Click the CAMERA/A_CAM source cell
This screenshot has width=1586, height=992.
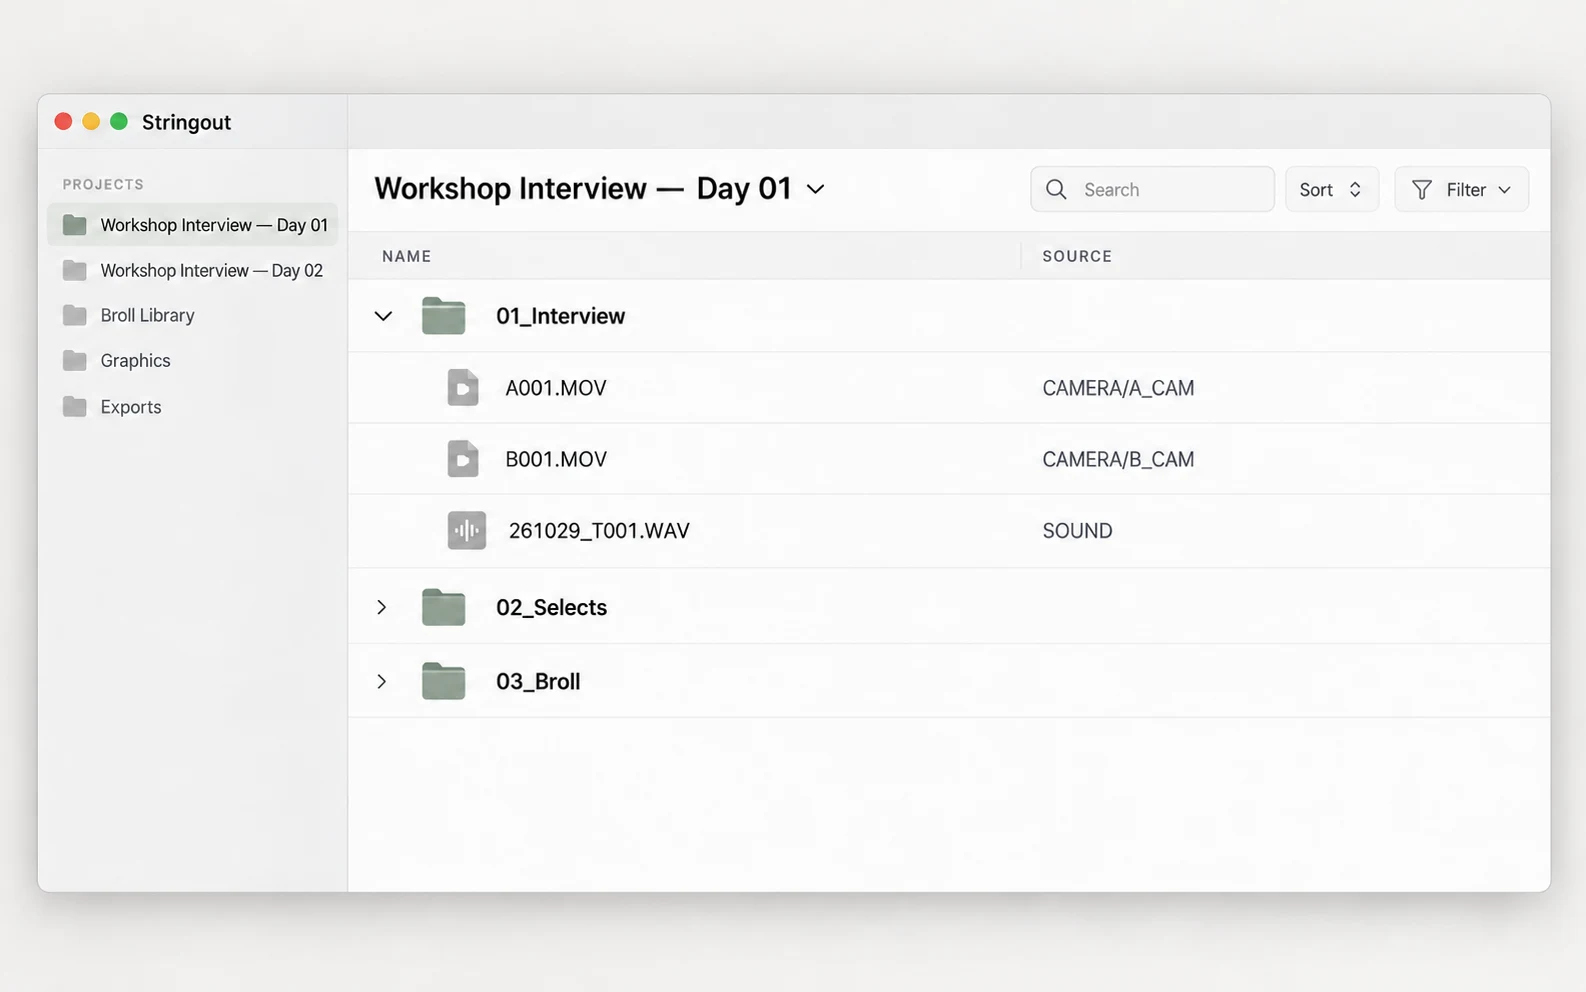click(x=1118, y=388)
